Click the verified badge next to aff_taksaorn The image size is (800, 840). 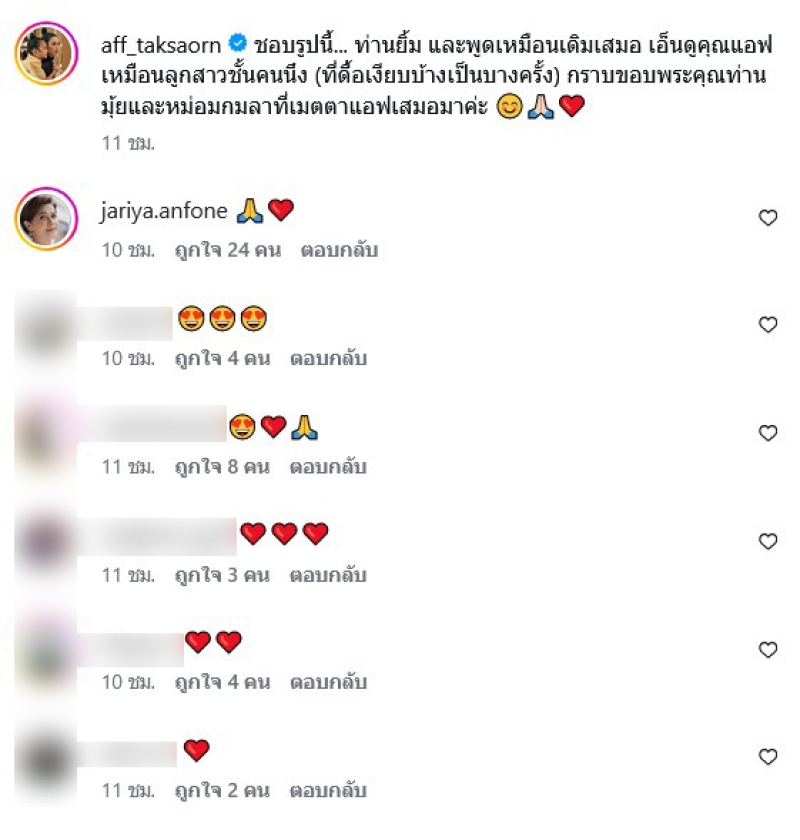238,43
